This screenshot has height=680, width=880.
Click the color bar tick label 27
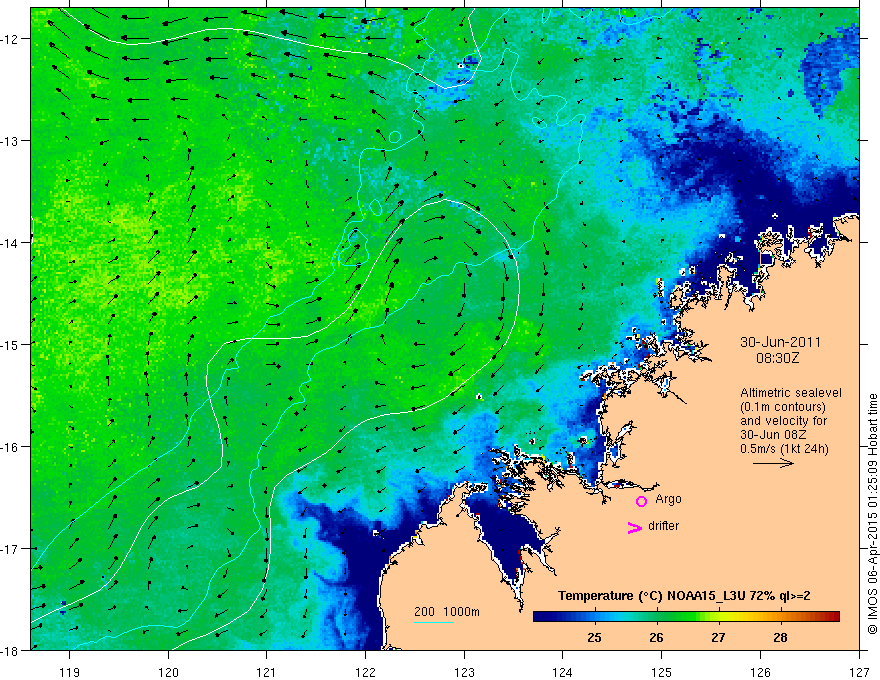click(x=718, y=637)
